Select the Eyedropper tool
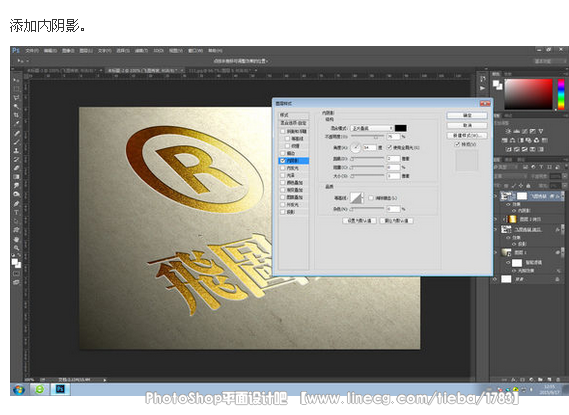The height and width of the screenshot is (415, 569). click(x=16, y=124)
